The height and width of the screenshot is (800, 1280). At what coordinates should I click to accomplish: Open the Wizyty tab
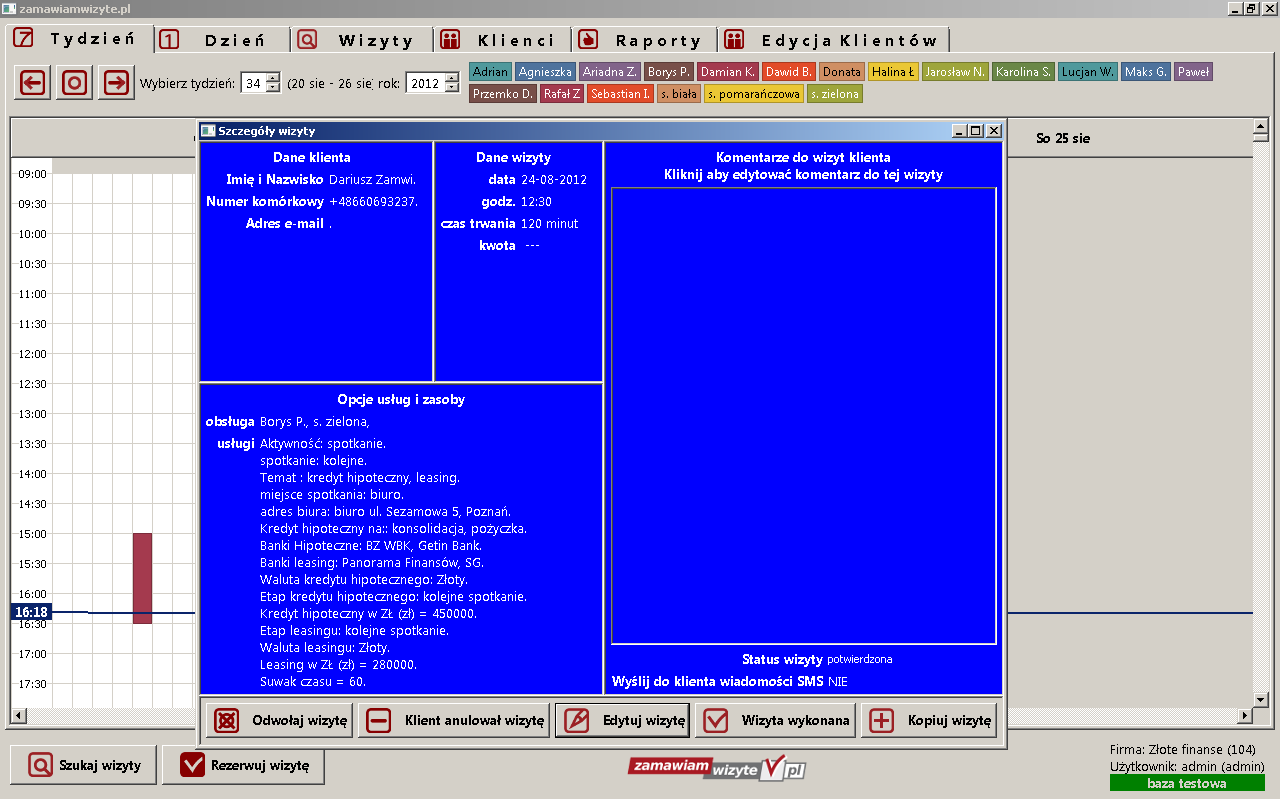click(x=362, y=40)
